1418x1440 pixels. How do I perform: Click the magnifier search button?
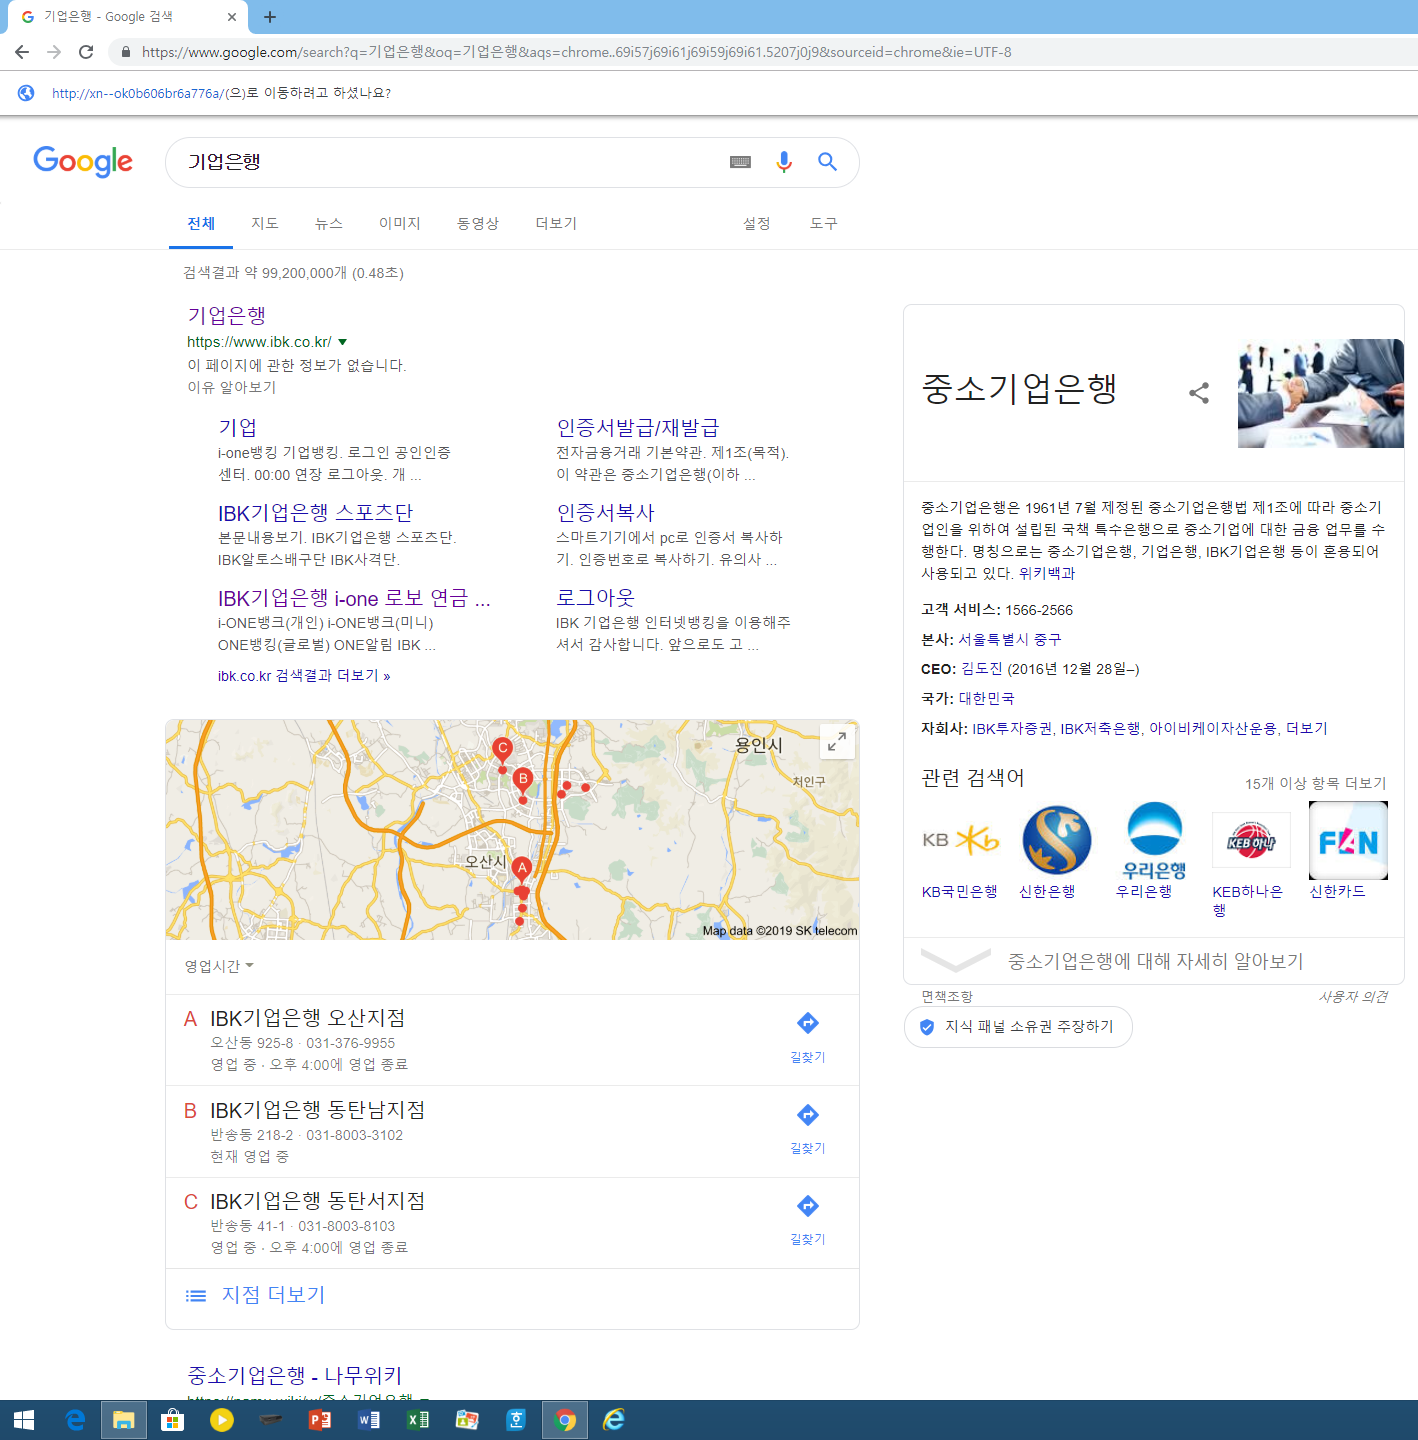[x=827, y=161]
